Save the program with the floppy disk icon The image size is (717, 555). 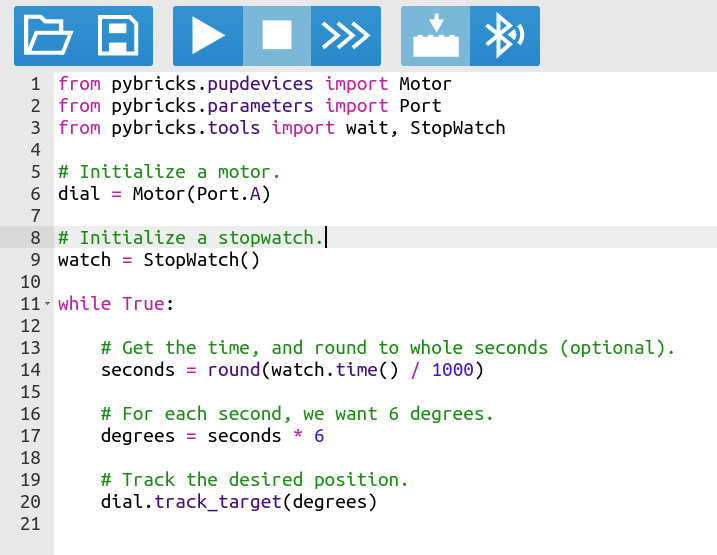[x=118, y=36]
